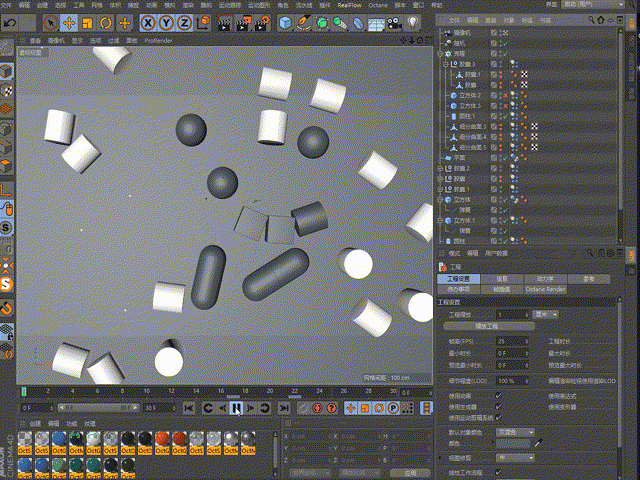Add a Light bulb object
640x480 pixels.
(x=413, y=23)
